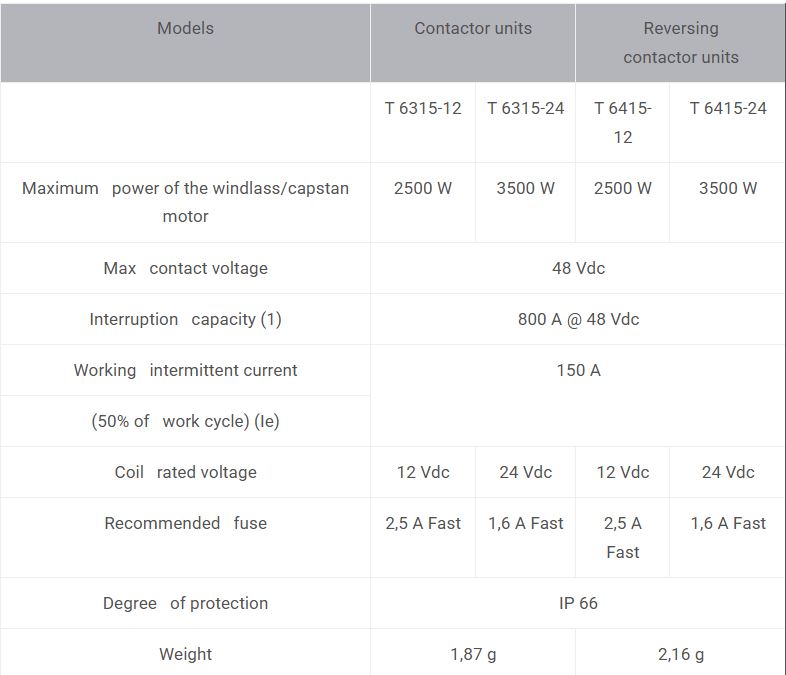Click the "800 A @ 48 Vdc" value
The height and width of the screenshot is (675, 786).
[x=578, y=319]
